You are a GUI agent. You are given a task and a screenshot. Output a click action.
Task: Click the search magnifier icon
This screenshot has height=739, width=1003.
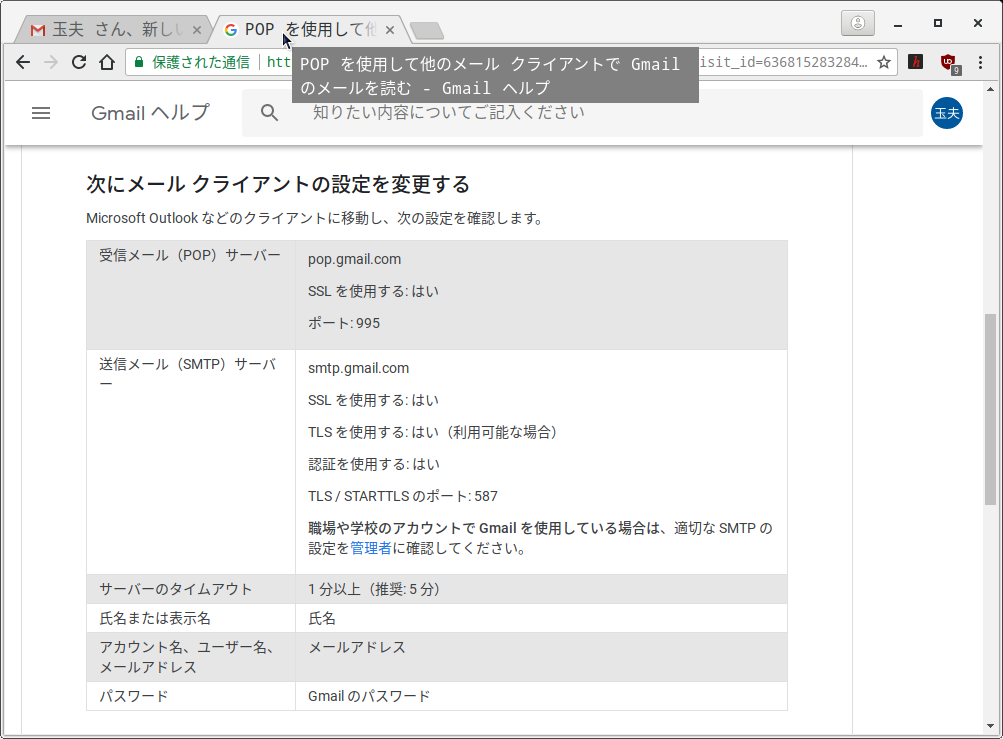pos(269,113)
